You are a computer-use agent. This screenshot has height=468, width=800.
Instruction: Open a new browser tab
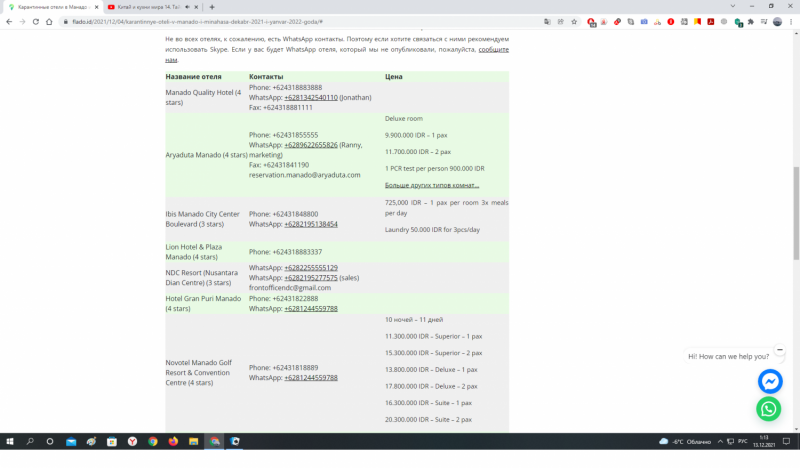point(212,7)
